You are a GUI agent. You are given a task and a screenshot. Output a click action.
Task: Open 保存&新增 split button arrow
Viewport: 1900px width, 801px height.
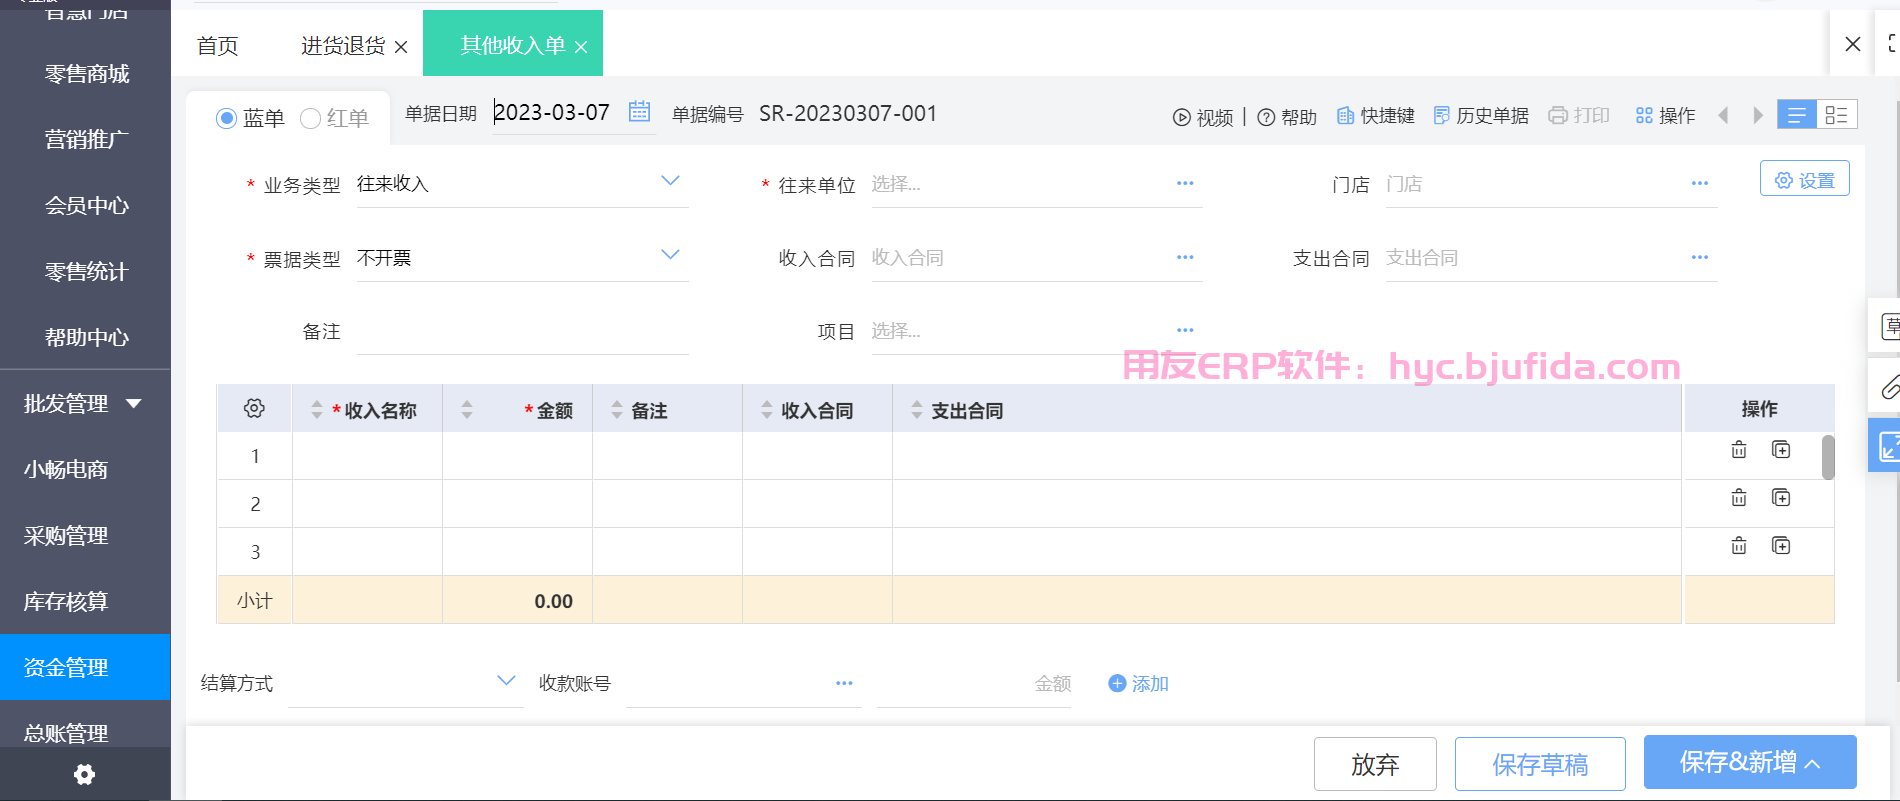1813,764
